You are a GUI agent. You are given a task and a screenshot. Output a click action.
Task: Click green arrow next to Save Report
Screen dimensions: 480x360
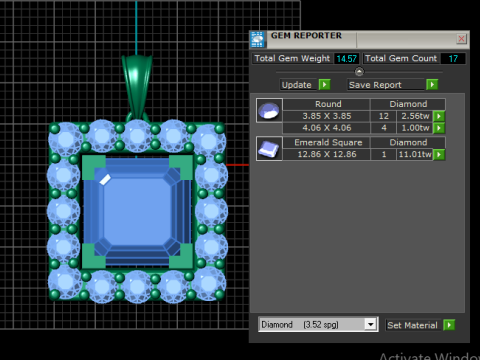coord(432,85)
